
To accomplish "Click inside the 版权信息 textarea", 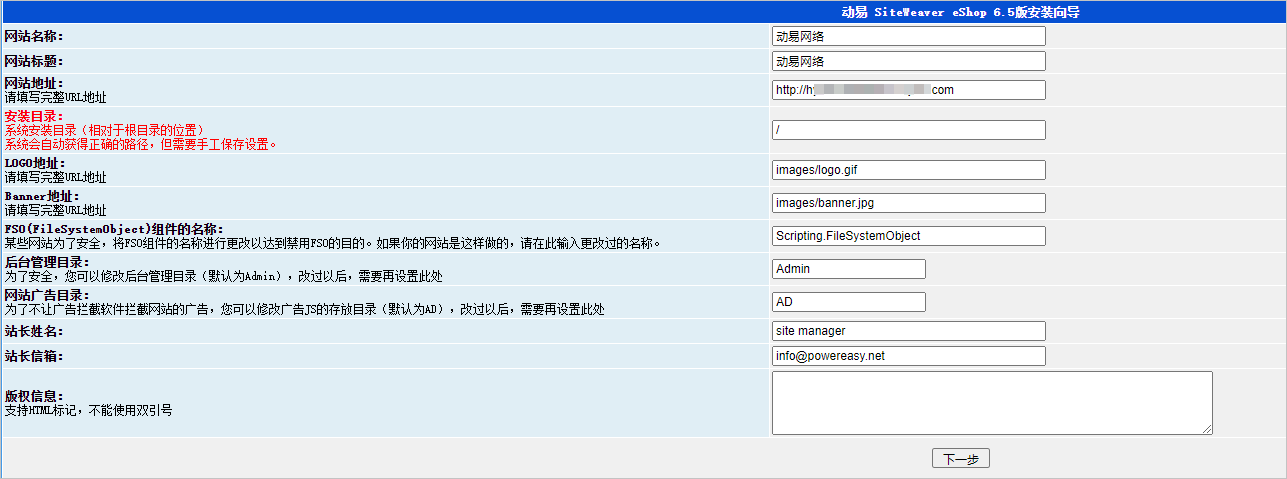I will (x=992, y=403).
